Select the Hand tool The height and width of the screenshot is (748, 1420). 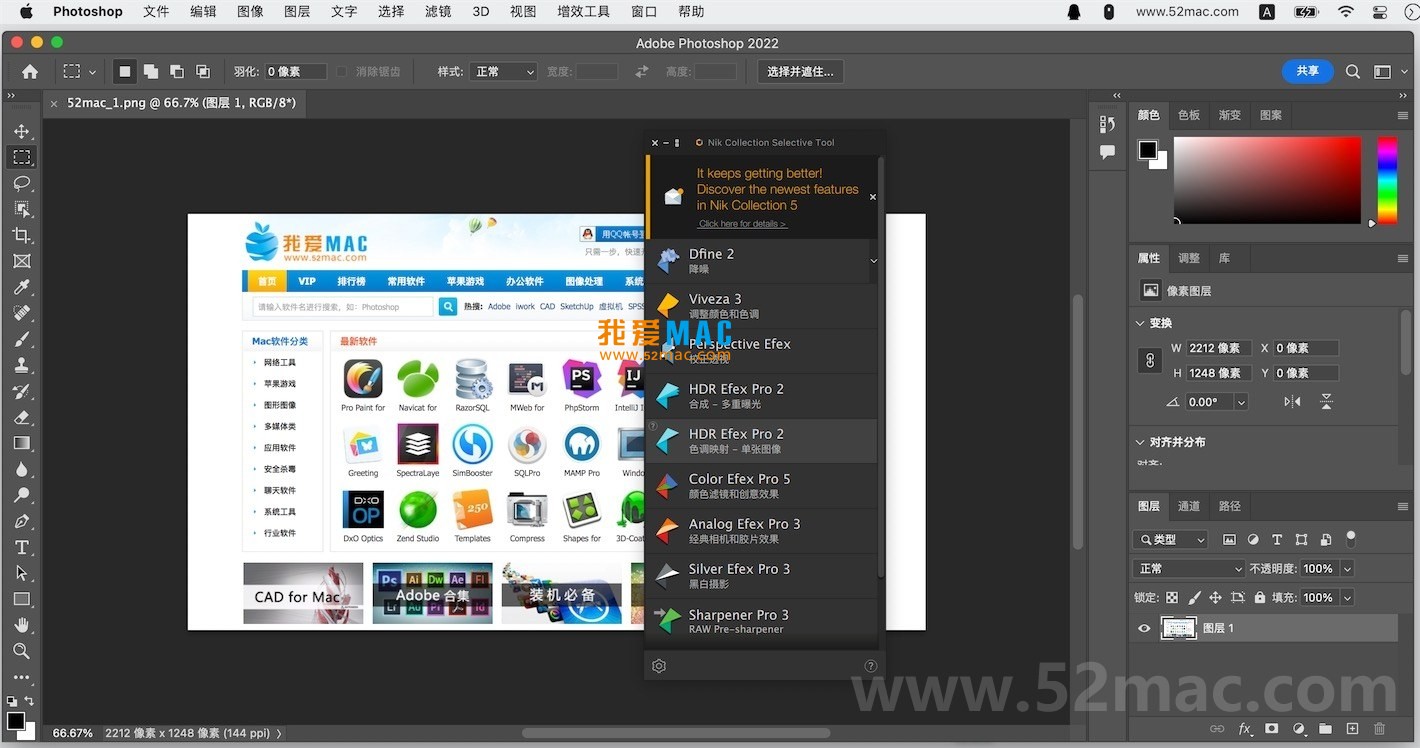[x=21, y=625]
